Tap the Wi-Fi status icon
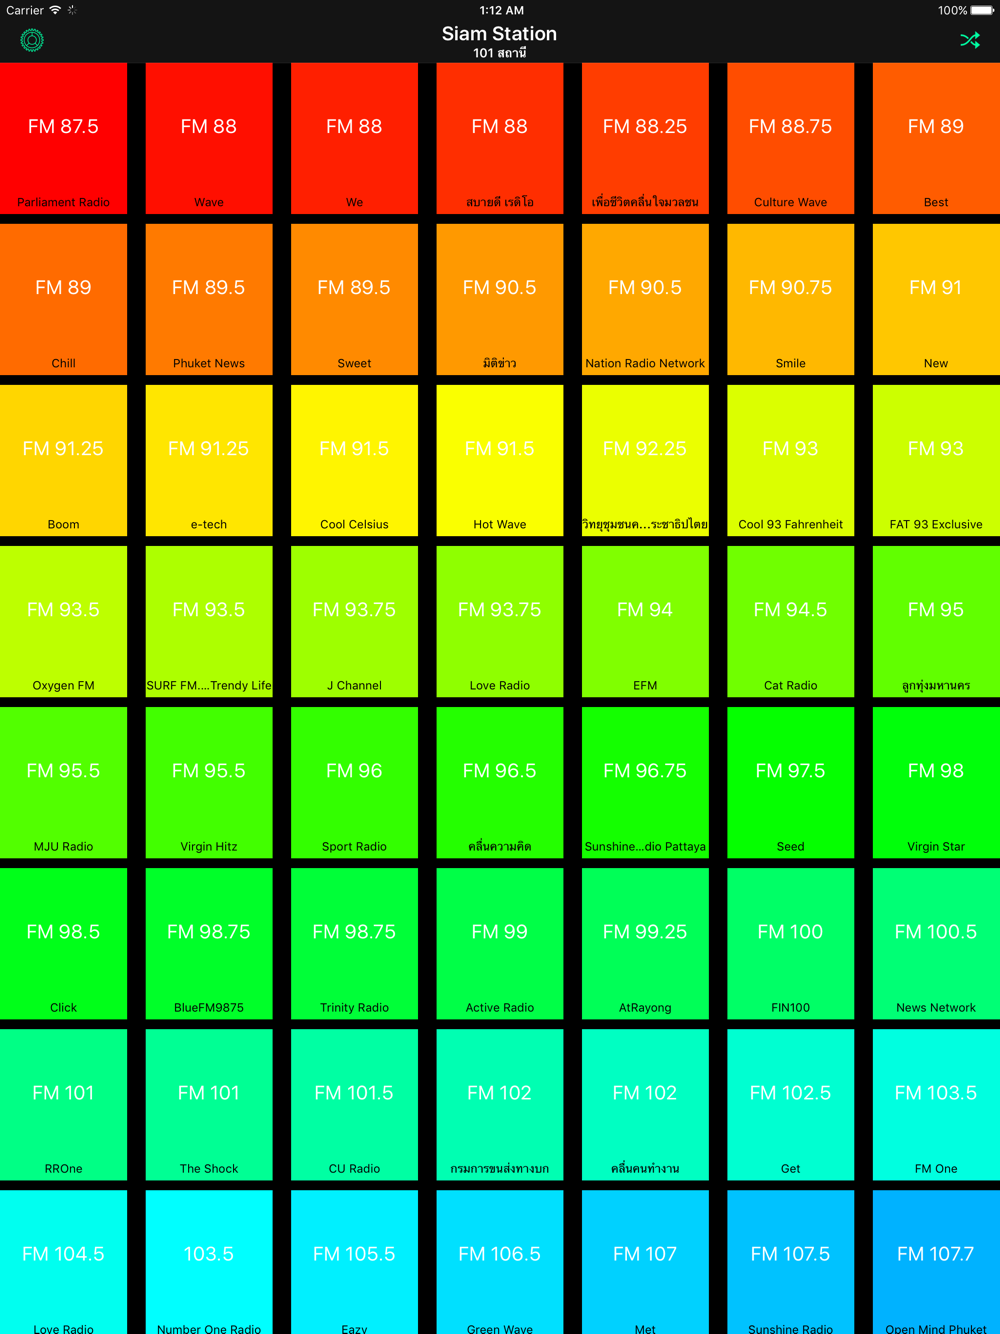Screen dimensions: 1000x1334 (55, 10)
